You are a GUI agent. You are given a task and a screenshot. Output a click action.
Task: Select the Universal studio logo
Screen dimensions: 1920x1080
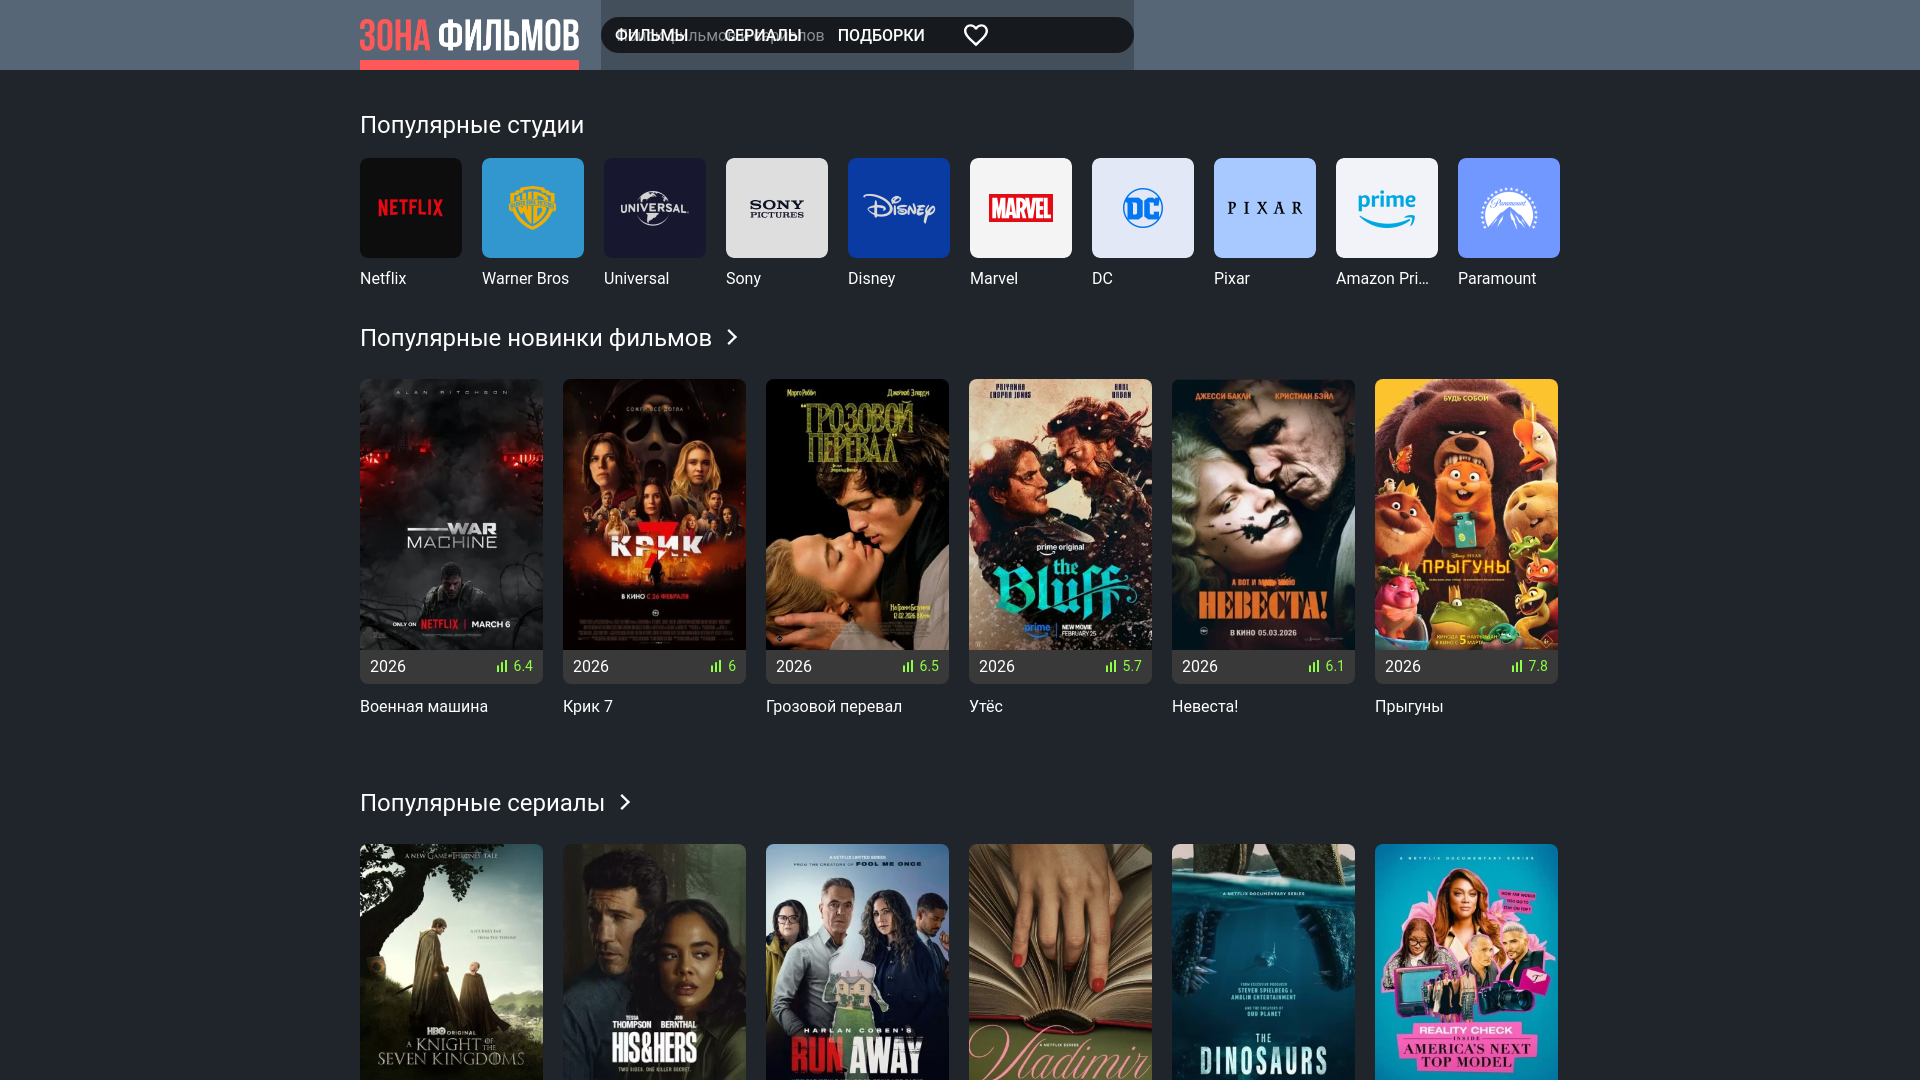click(x=655, y=208)
